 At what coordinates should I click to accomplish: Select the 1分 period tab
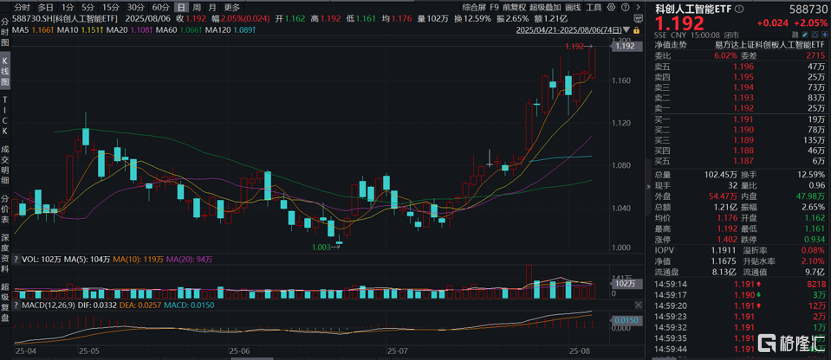click(x=67, y=7)
